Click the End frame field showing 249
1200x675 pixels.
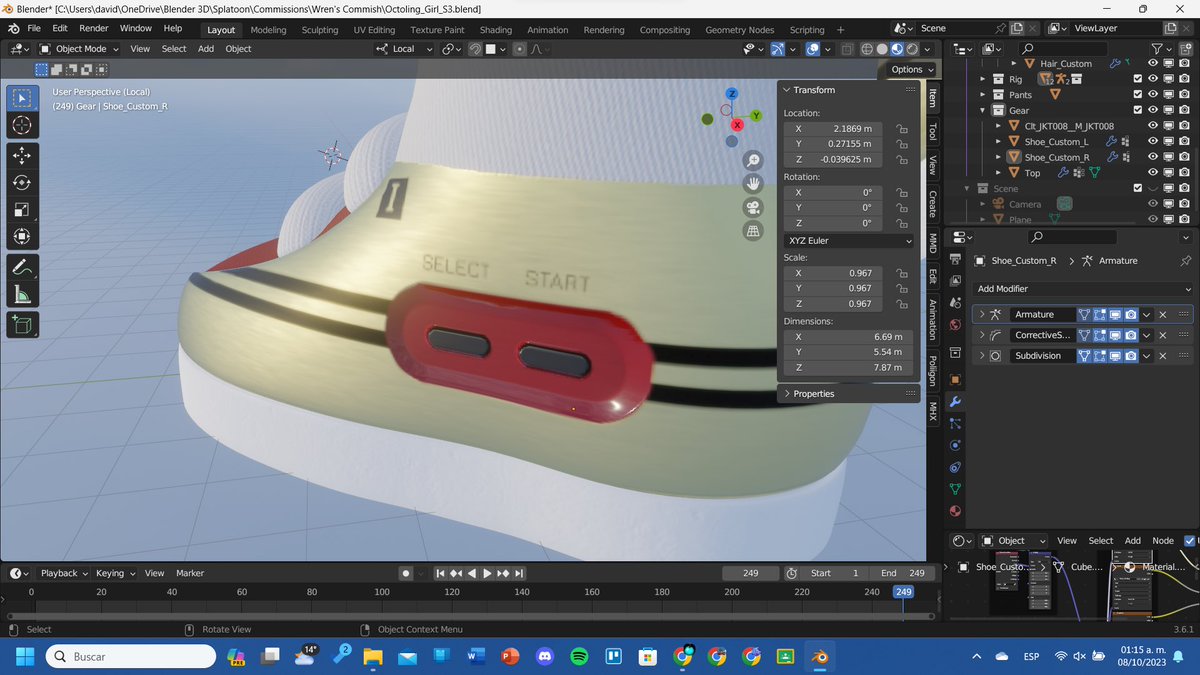click(903, 573)
